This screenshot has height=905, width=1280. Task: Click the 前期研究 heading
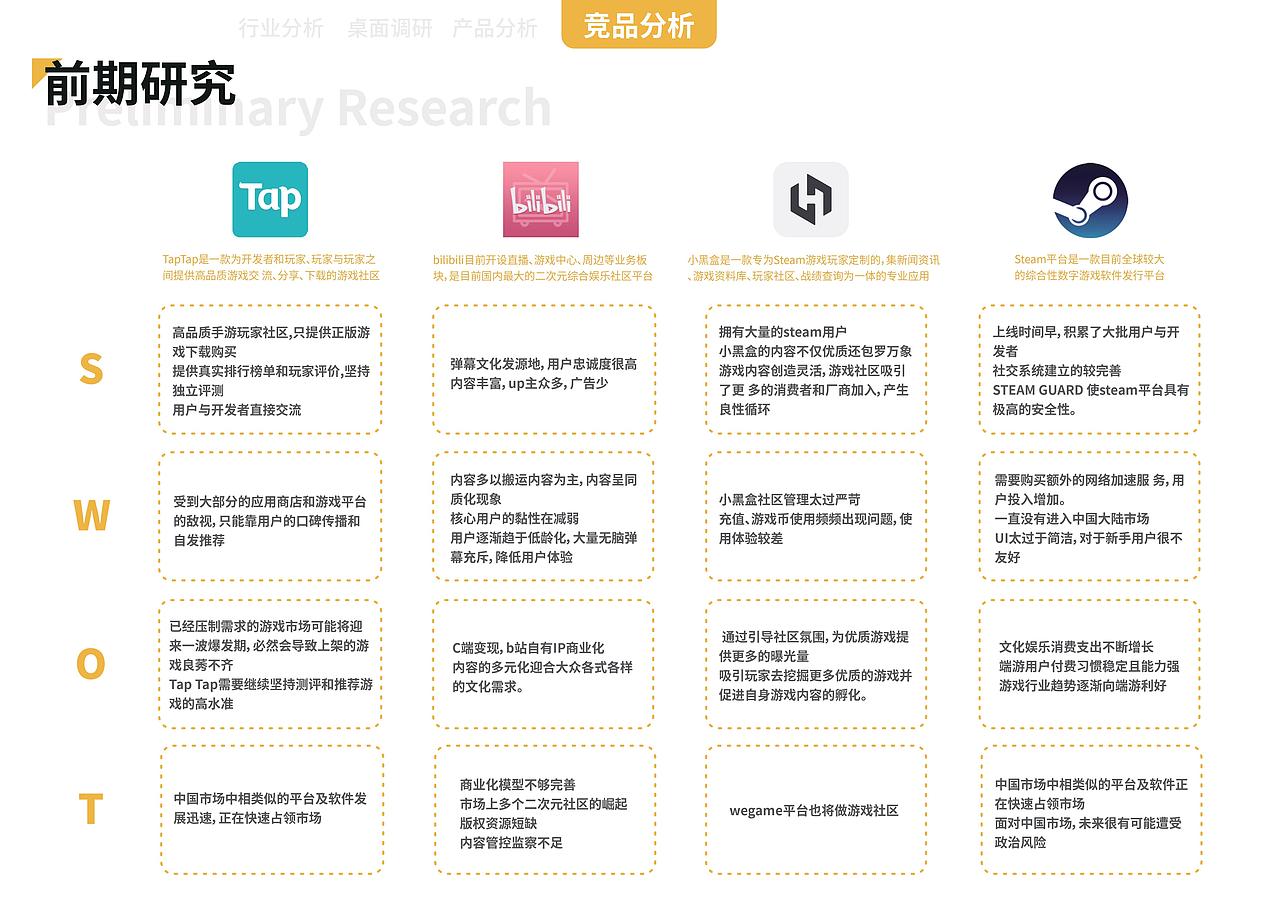pos(140,84)
